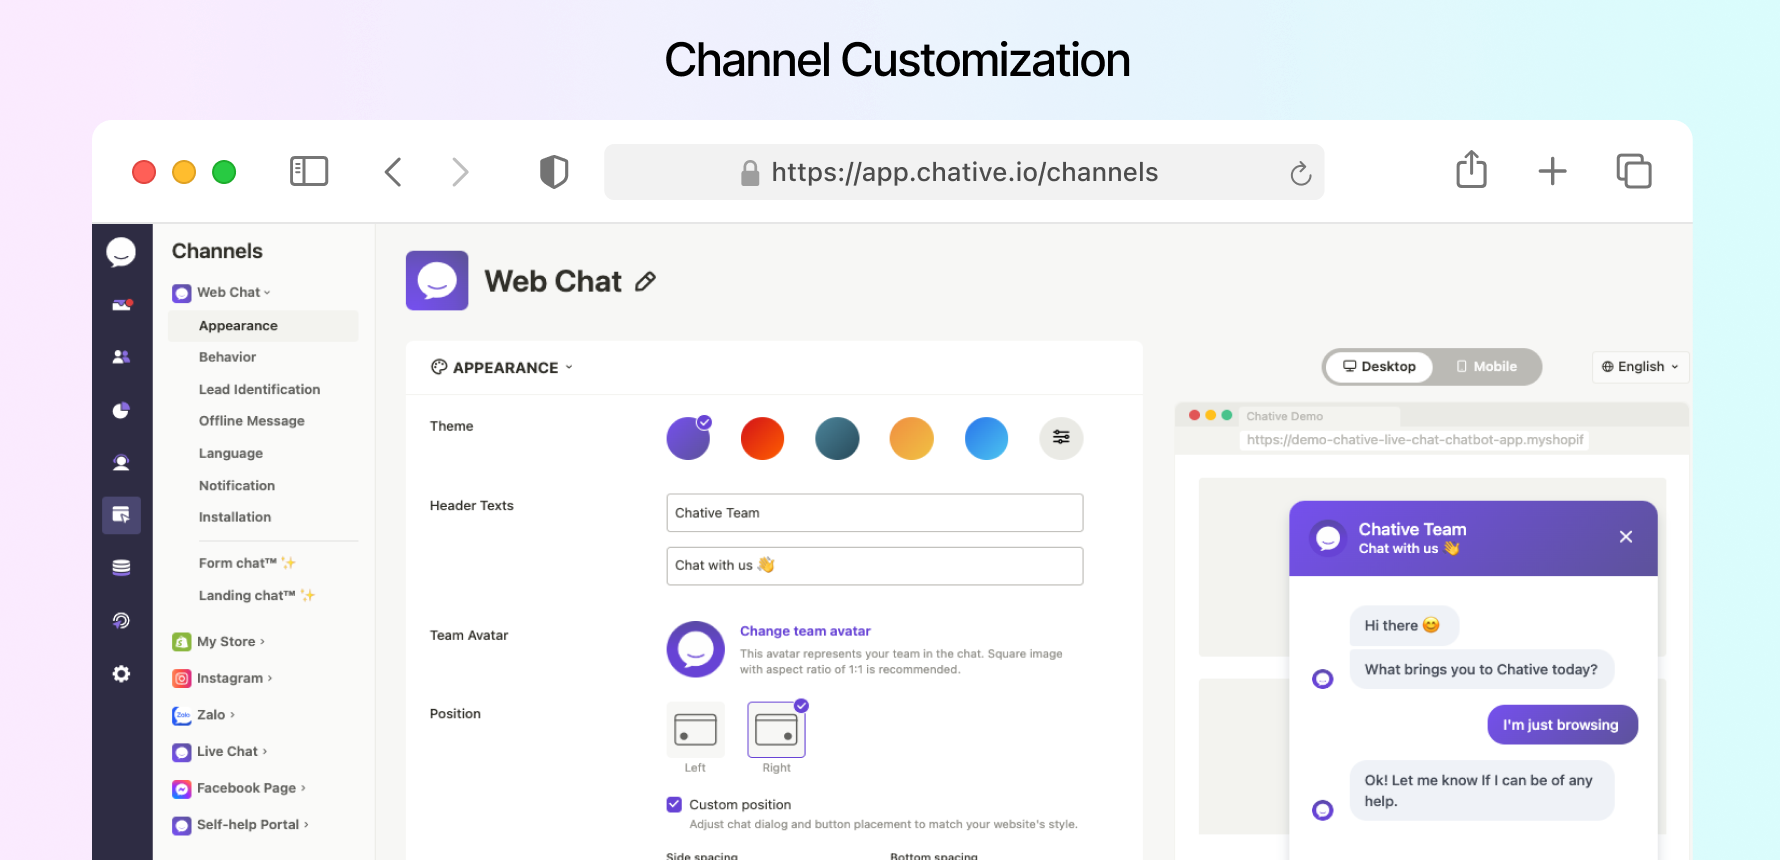Select the purple theme swatch
Viewport: 1780px width, 860px height.
pos(688,438)
